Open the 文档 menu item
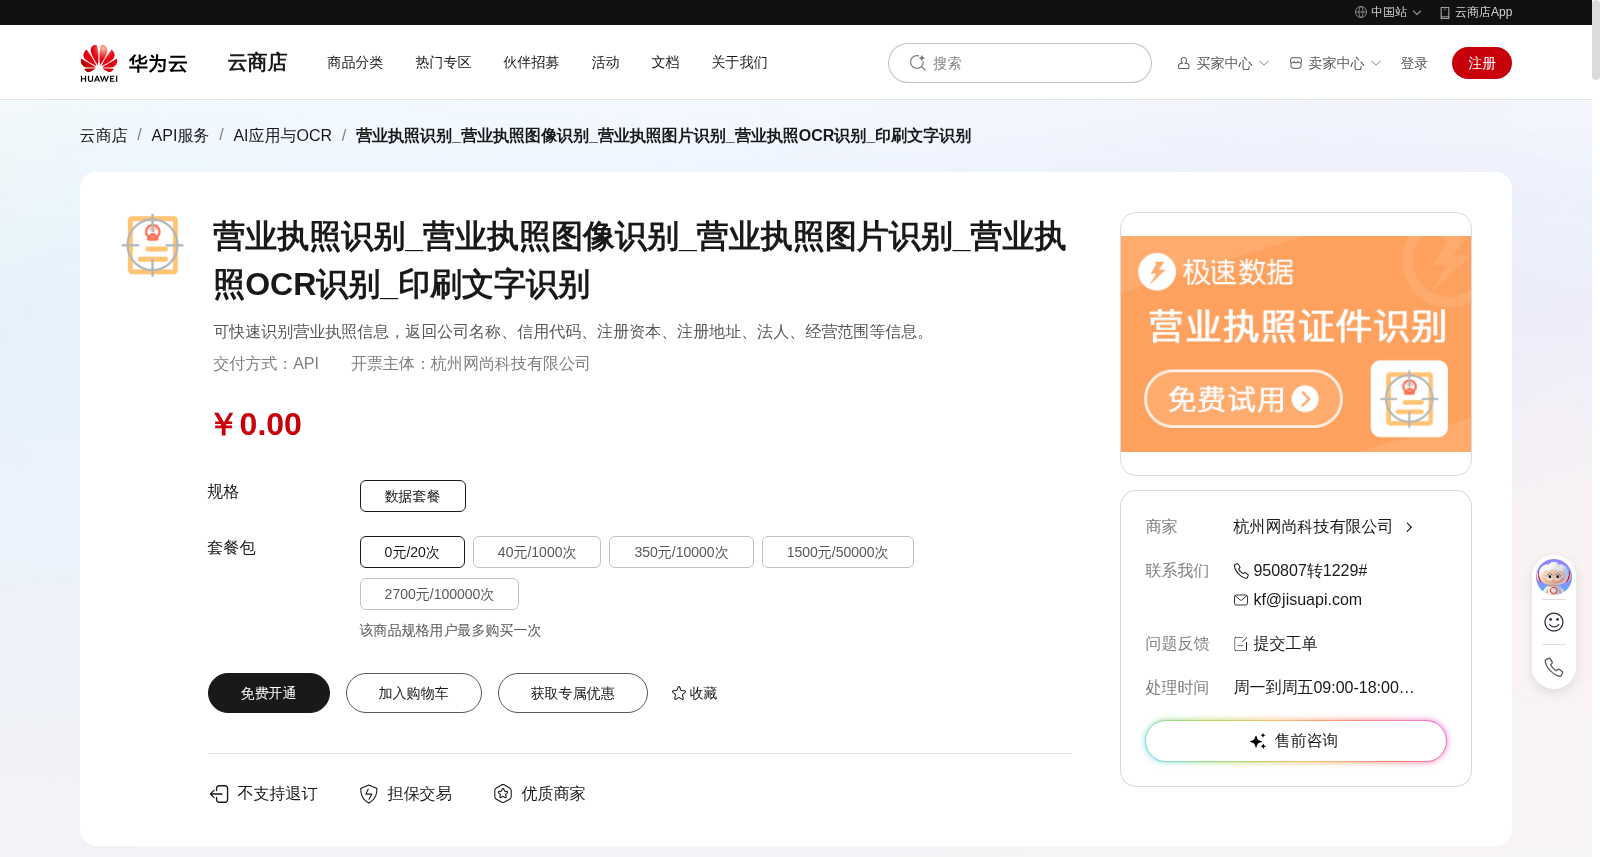The height and width of the screenshot is (857, 1600). click(665, 62)
